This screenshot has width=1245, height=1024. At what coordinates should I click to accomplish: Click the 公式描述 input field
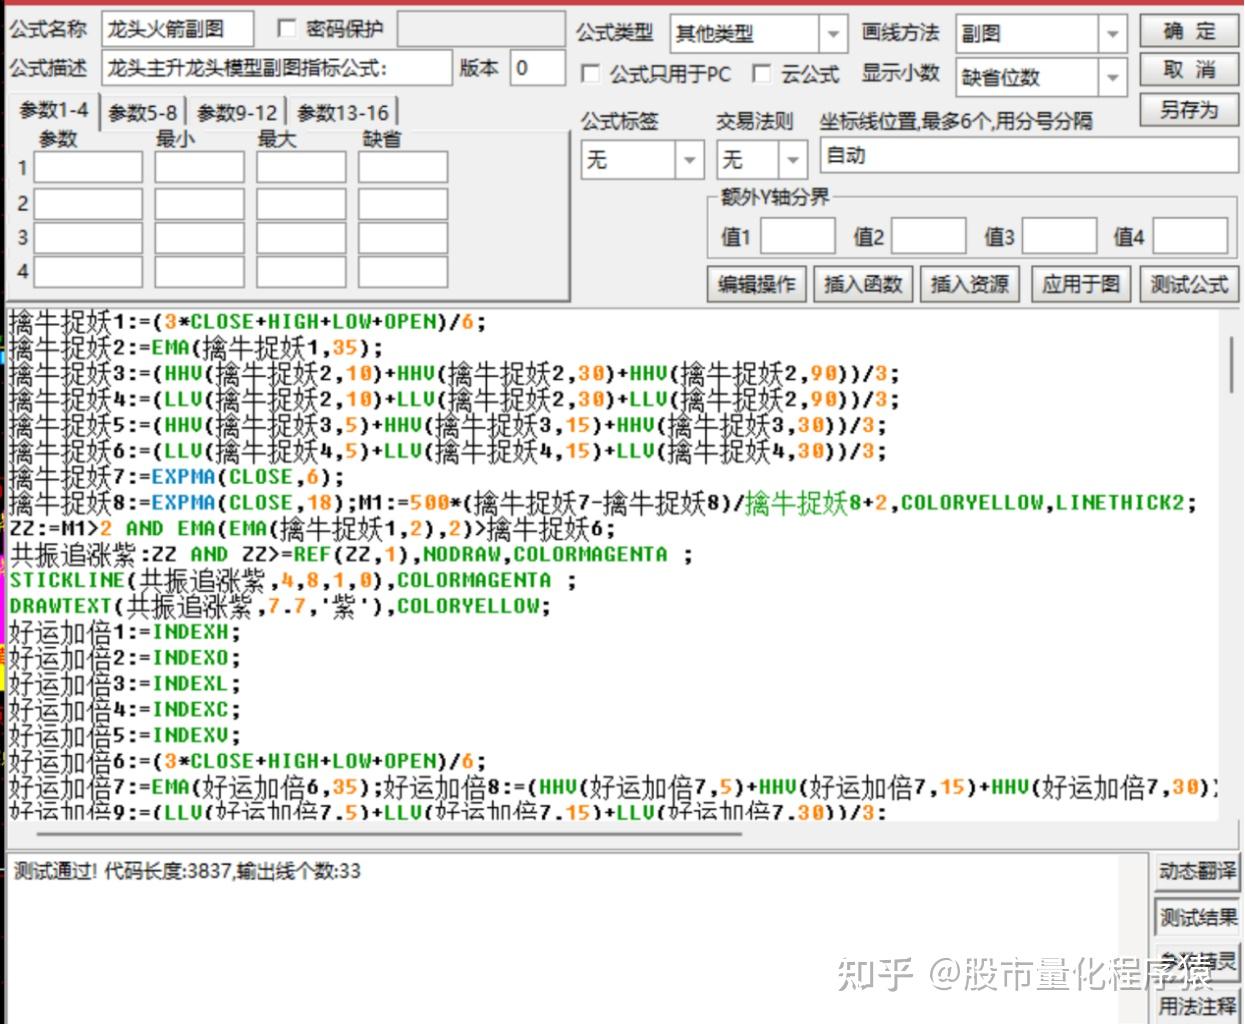tap(277, 68)
